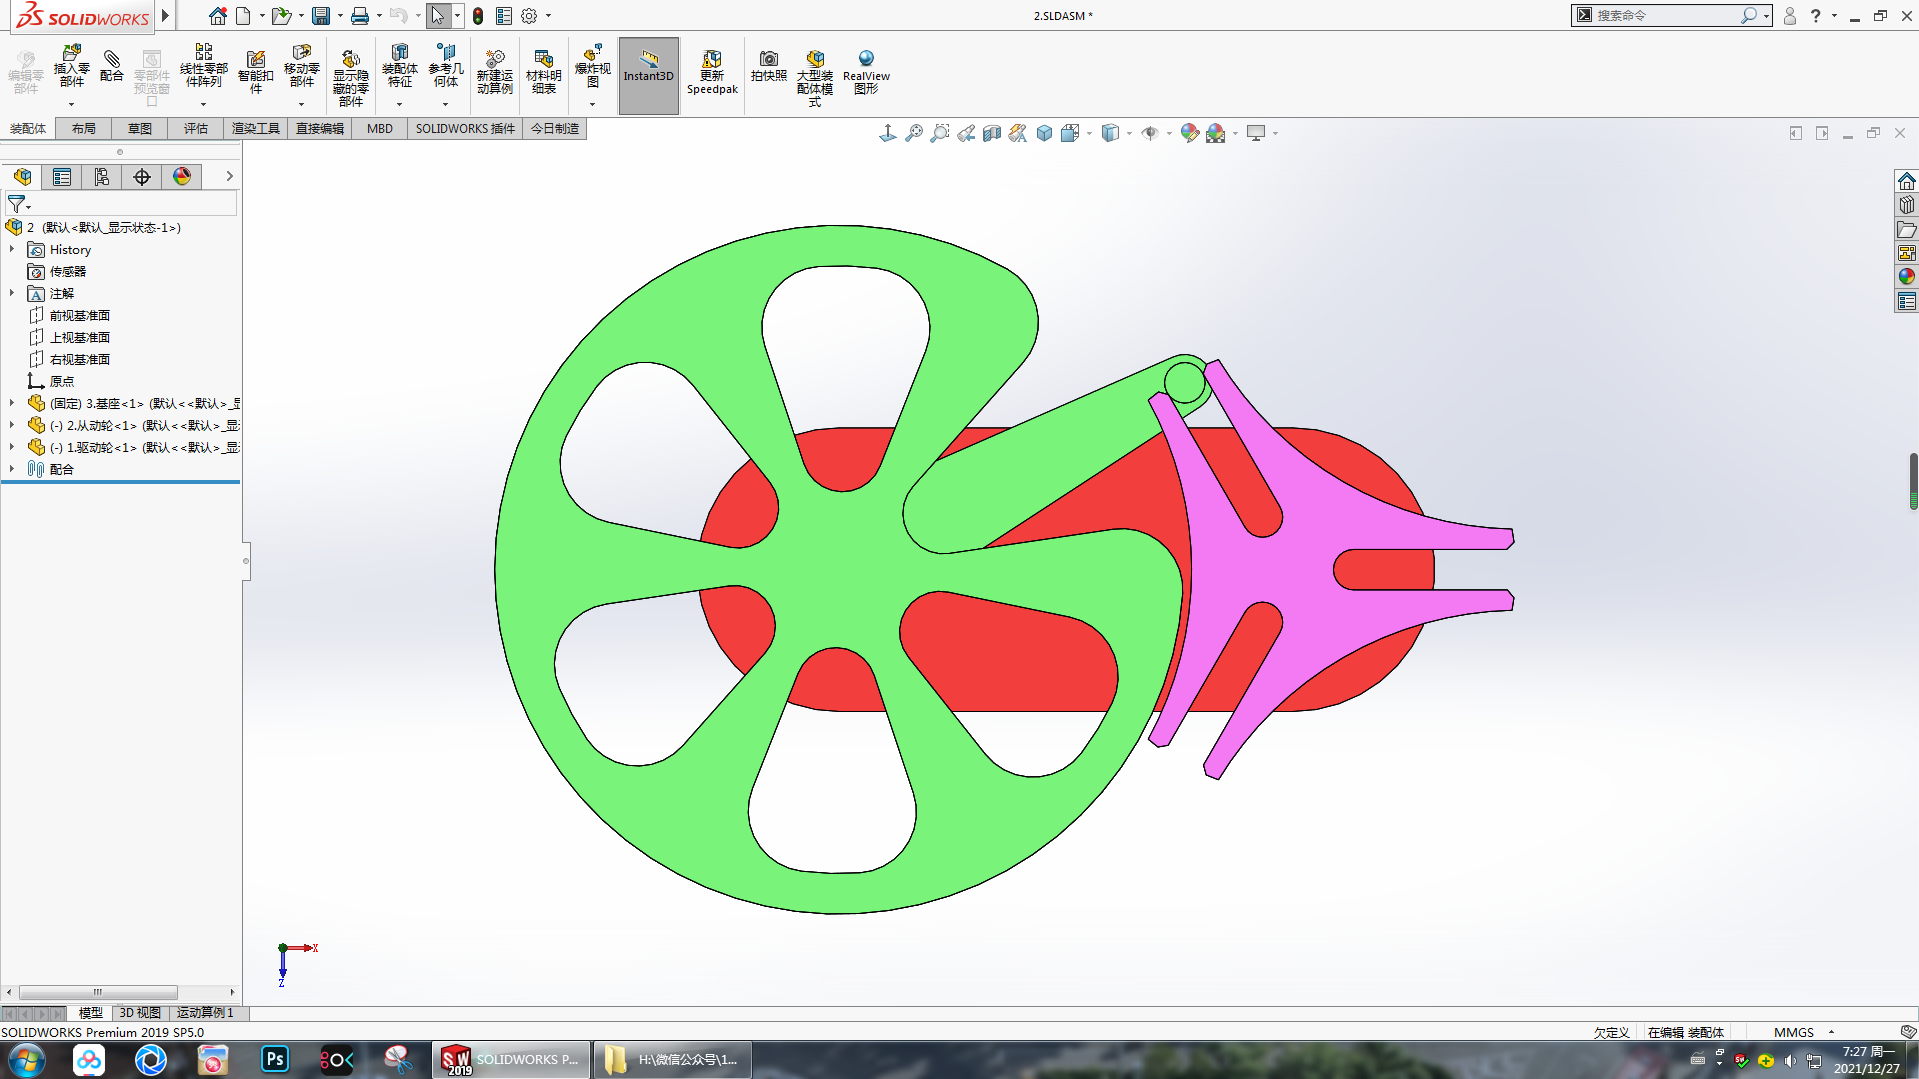
Task: Click Section View icon
Action: point(992,133)
